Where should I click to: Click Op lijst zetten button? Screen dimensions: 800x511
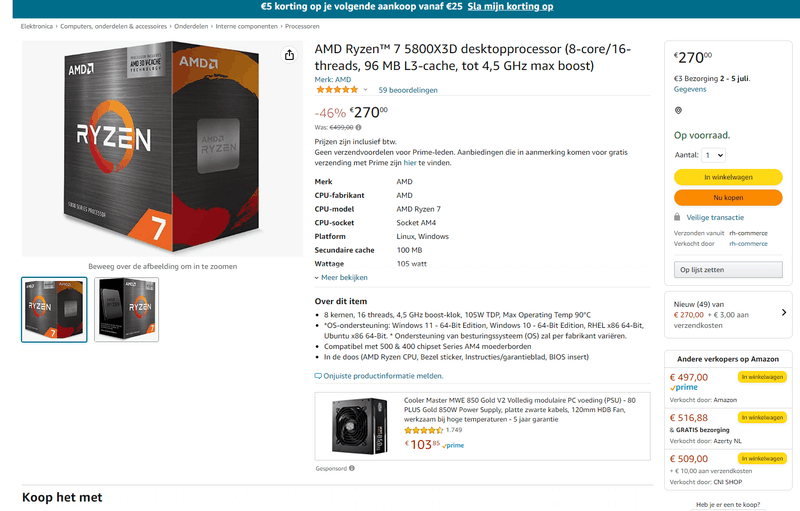(728, 269)
